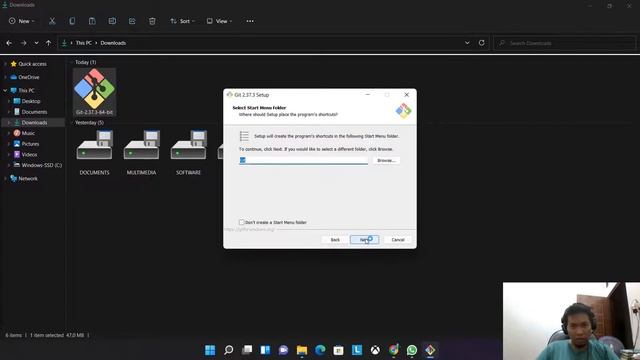Click the Search Downloads box

(565, 43)
